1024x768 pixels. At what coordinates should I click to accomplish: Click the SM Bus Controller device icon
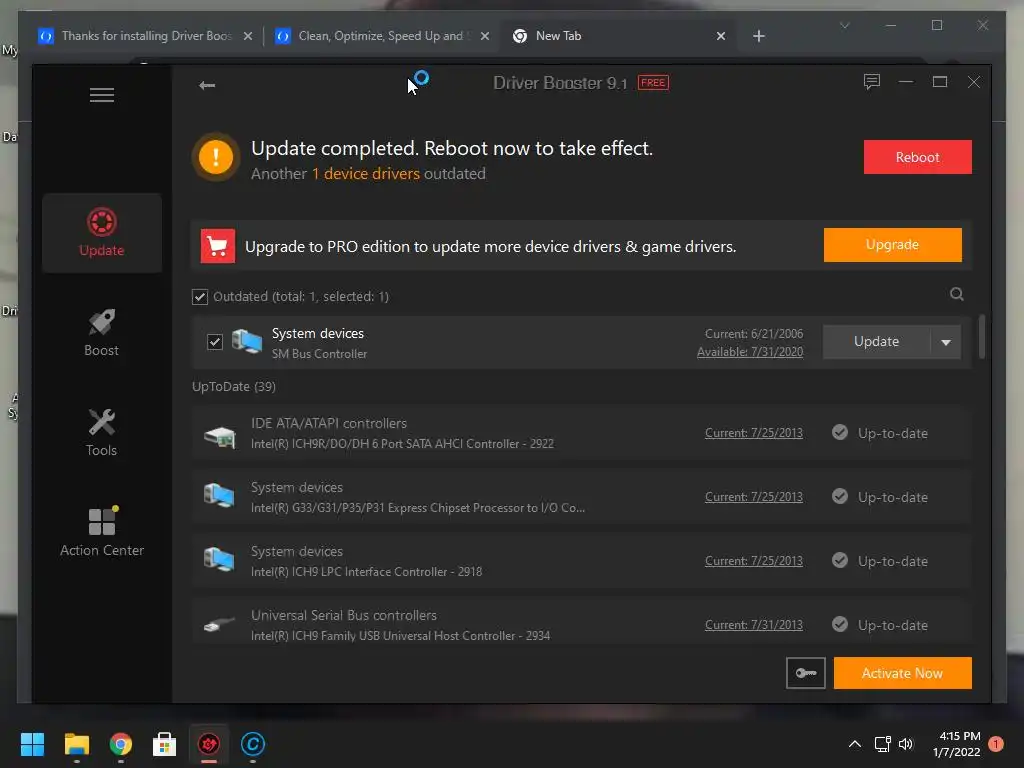247,342
